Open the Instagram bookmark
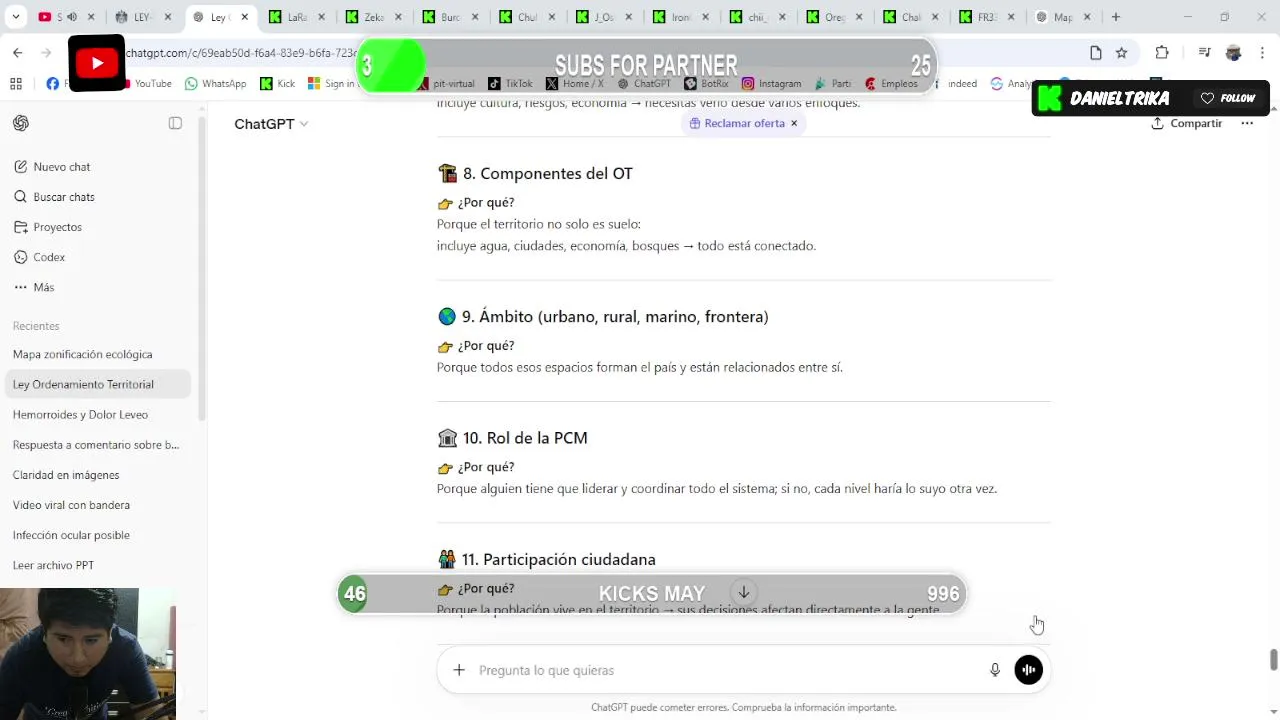The image size is (1280, 720). pyautogui.click(x=771, y=84)
